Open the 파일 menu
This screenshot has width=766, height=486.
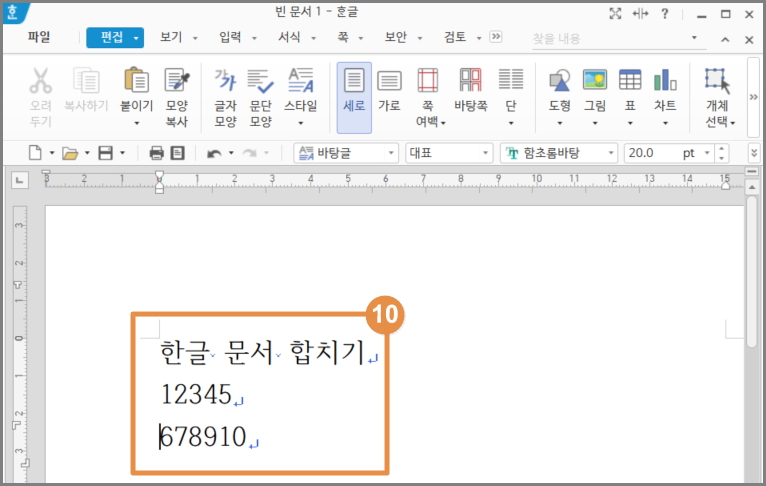pyautogui.click(x=39, y=37)
